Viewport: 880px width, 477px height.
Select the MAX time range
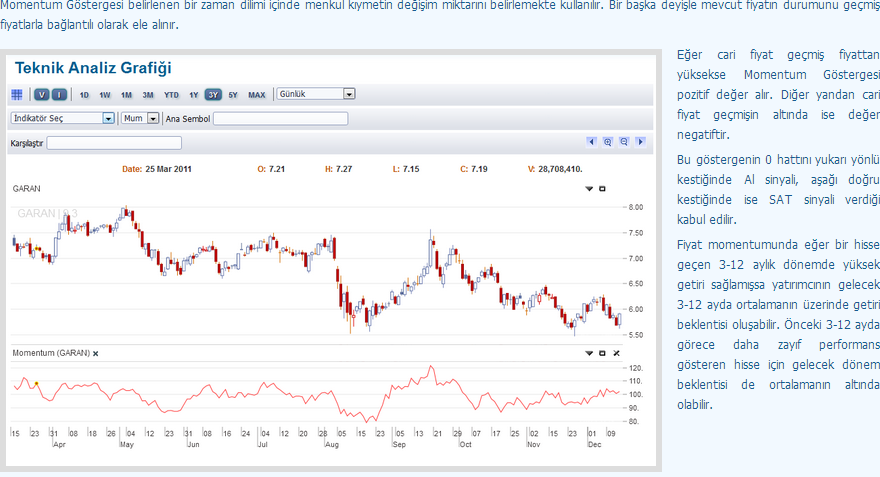tap(256, 95)
